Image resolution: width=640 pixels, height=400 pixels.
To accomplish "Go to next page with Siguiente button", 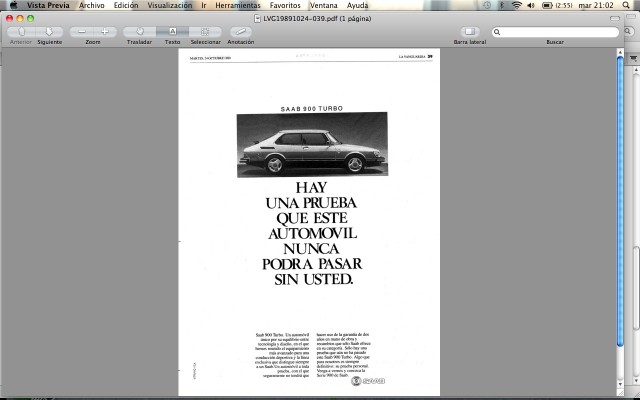I will [49, 32].
